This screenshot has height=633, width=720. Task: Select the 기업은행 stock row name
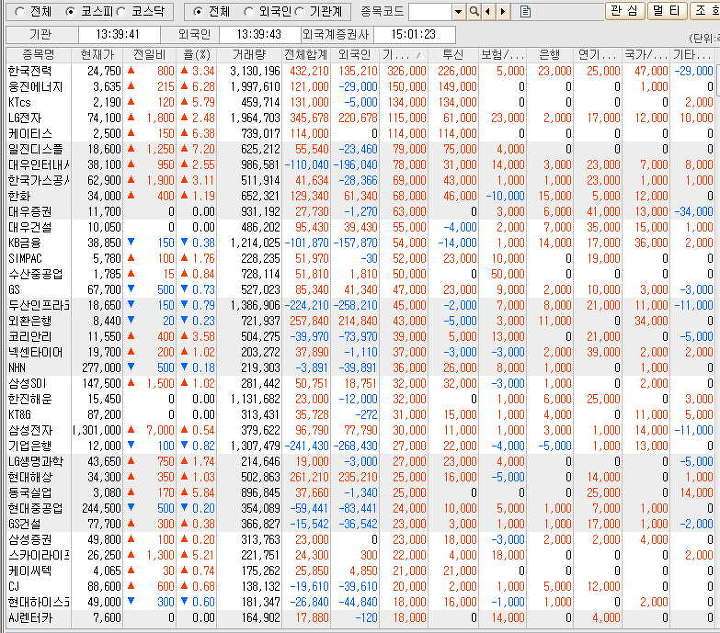[x=30, y=446]
